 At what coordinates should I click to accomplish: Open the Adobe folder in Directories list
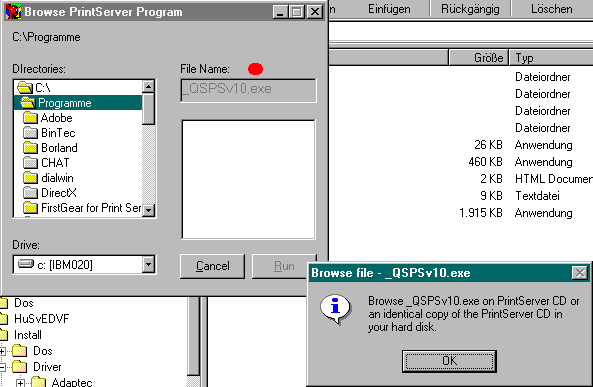tap(78, 118)
